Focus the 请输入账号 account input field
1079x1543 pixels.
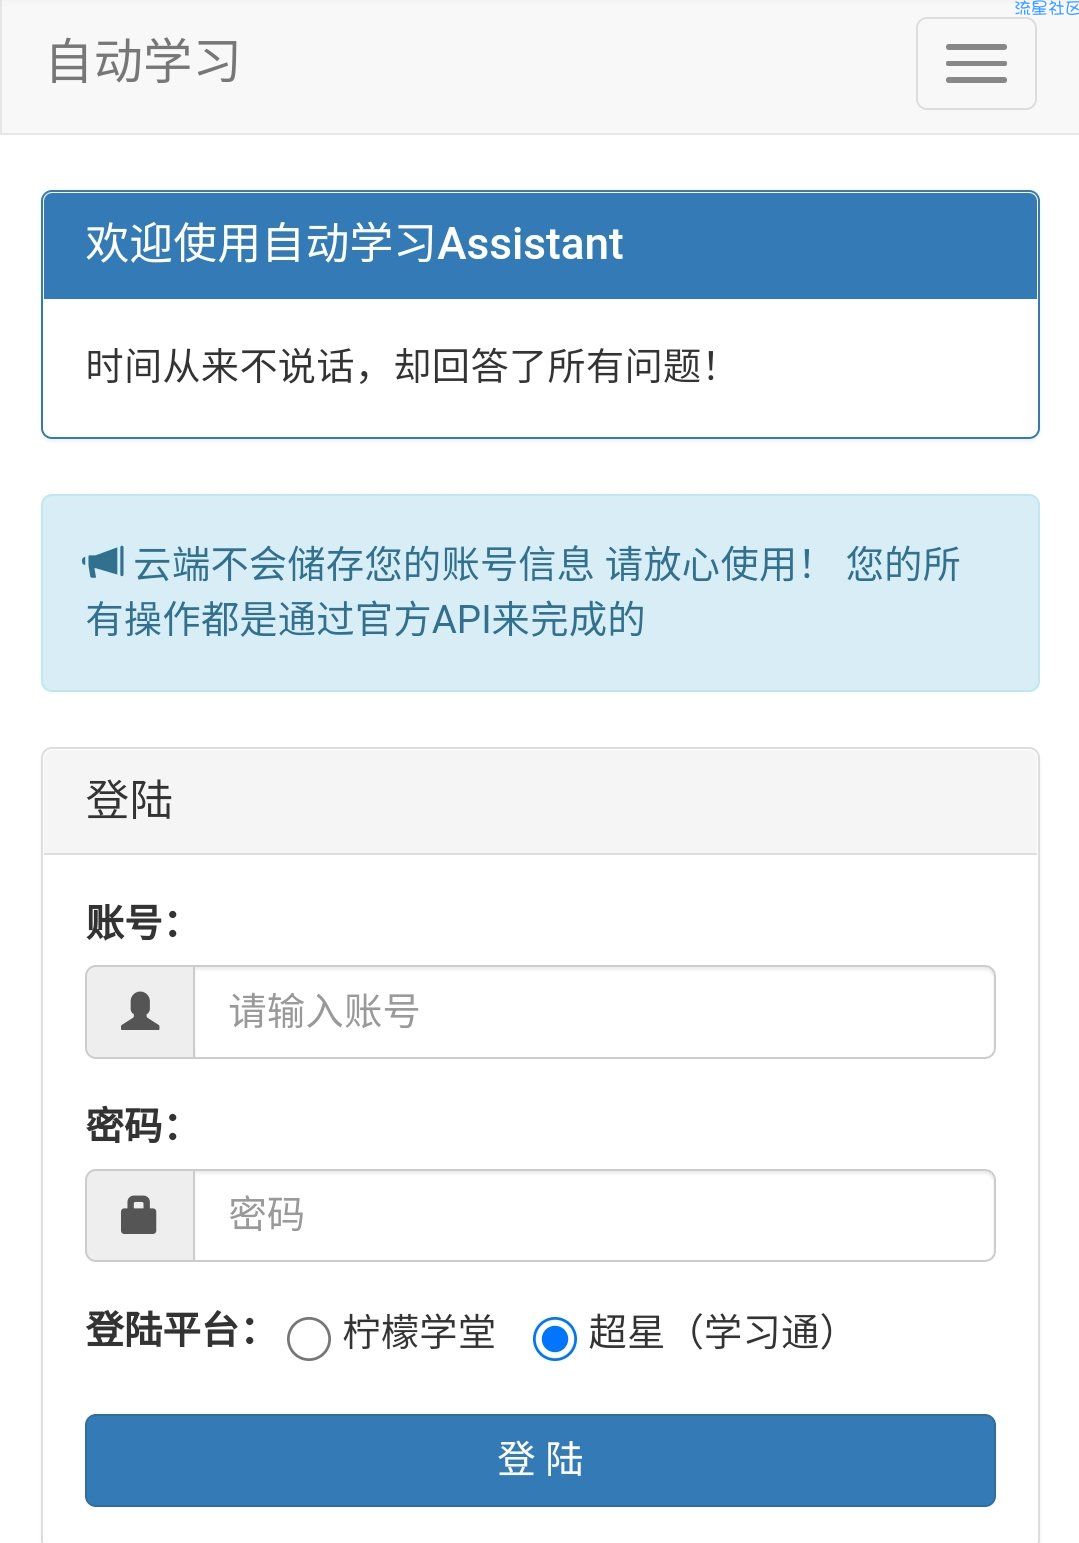pos(594,1011)
